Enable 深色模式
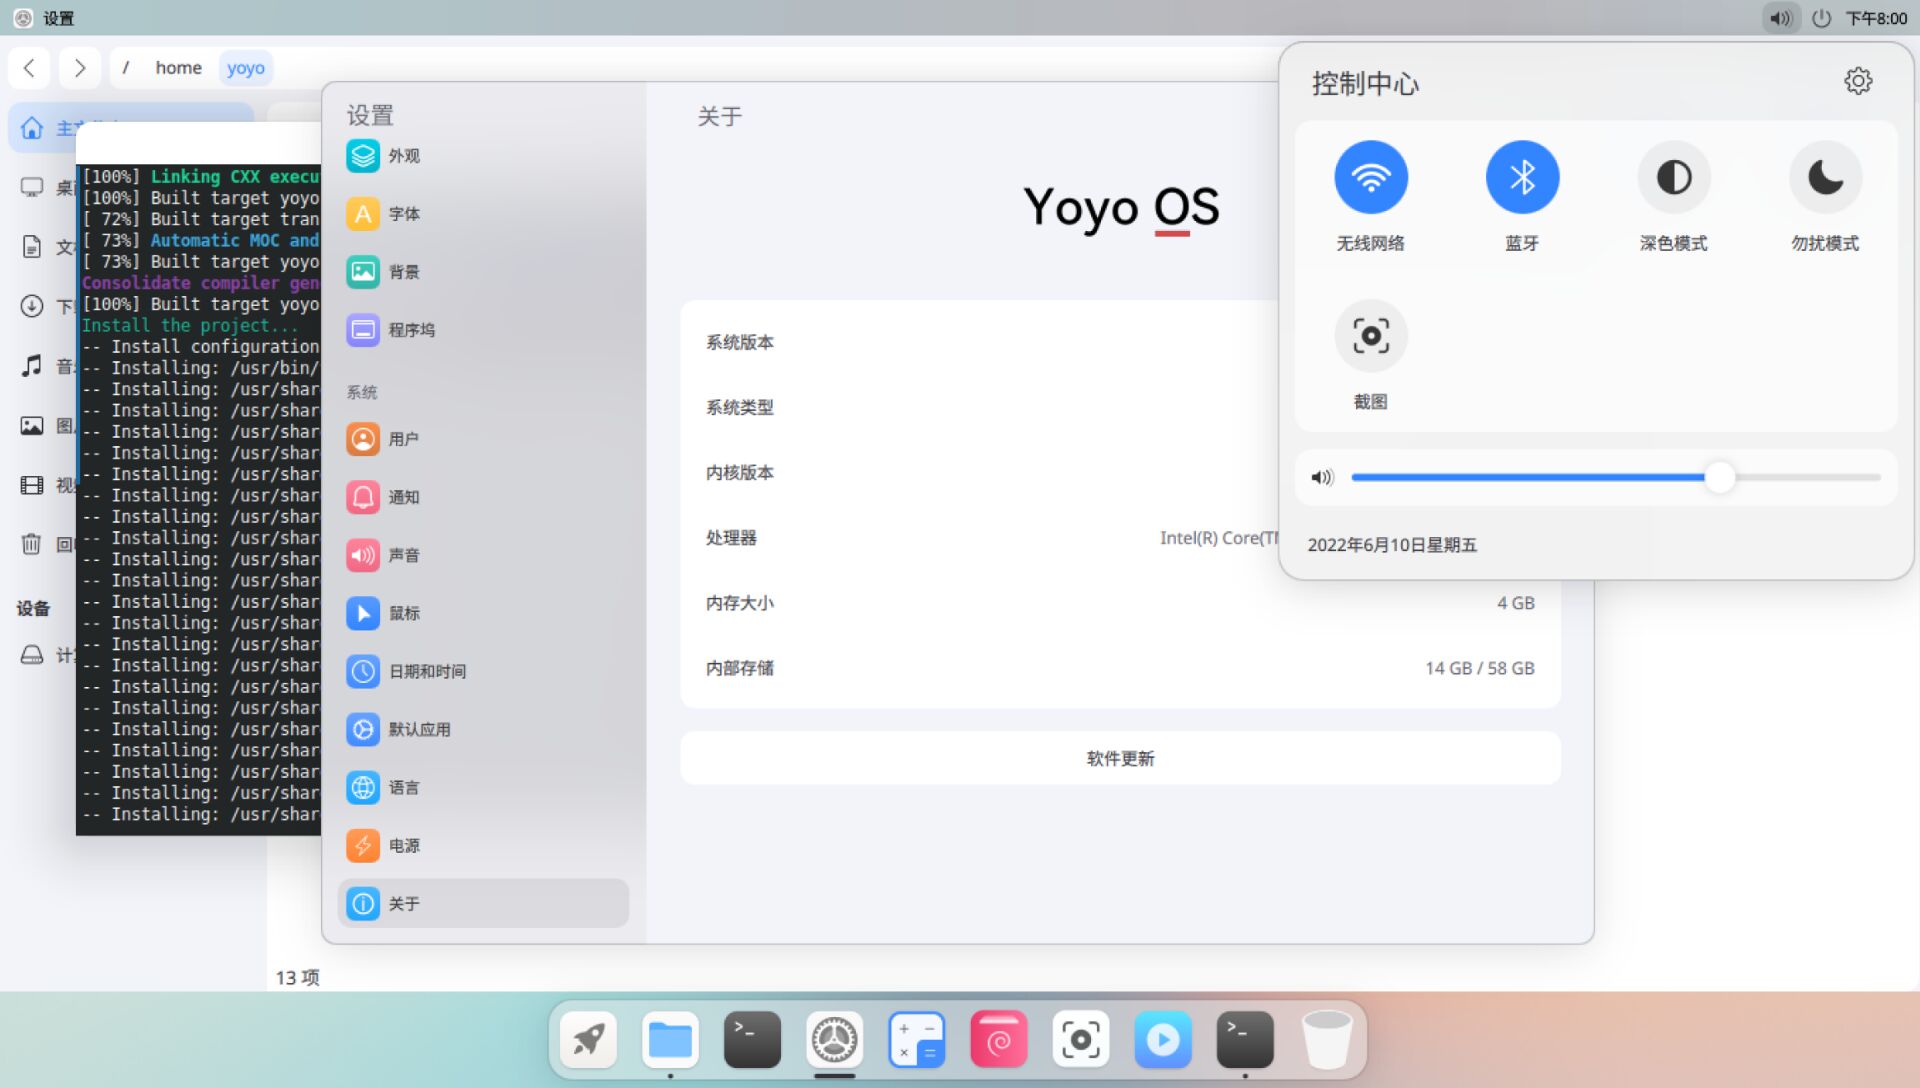 pyautogui.click(x=1673, y=176)
